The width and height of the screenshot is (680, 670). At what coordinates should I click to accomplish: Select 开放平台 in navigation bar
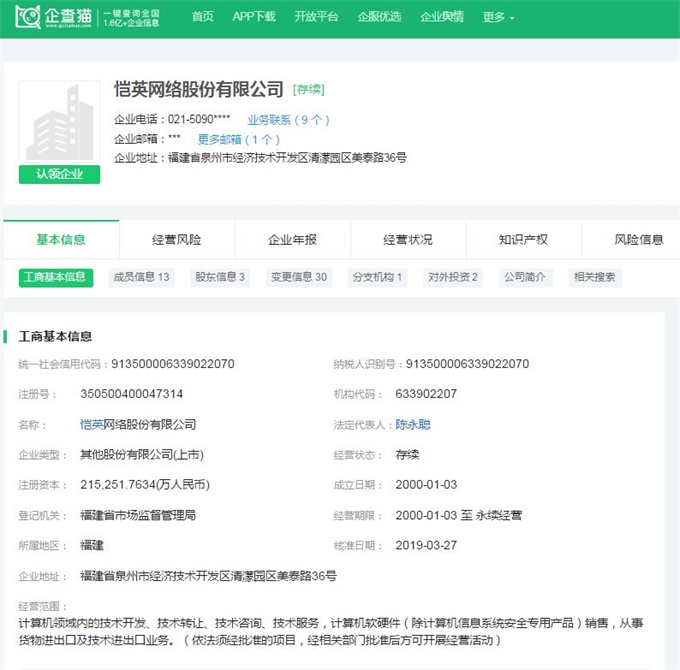(x=316, y=17)
